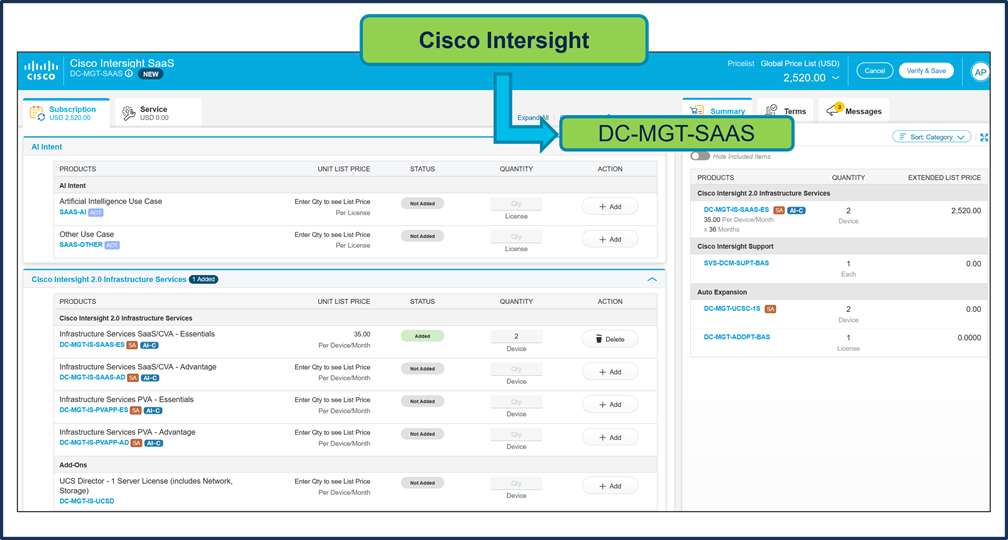
Task: Click quantity field for SaaS/CVA Essentials
Action: [516, 336]
